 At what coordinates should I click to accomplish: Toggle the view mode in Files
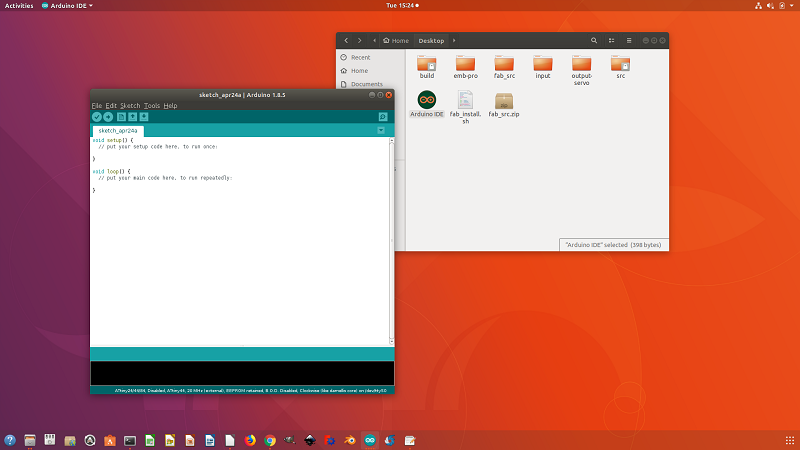pyautogui.click(x=611, y=40)
